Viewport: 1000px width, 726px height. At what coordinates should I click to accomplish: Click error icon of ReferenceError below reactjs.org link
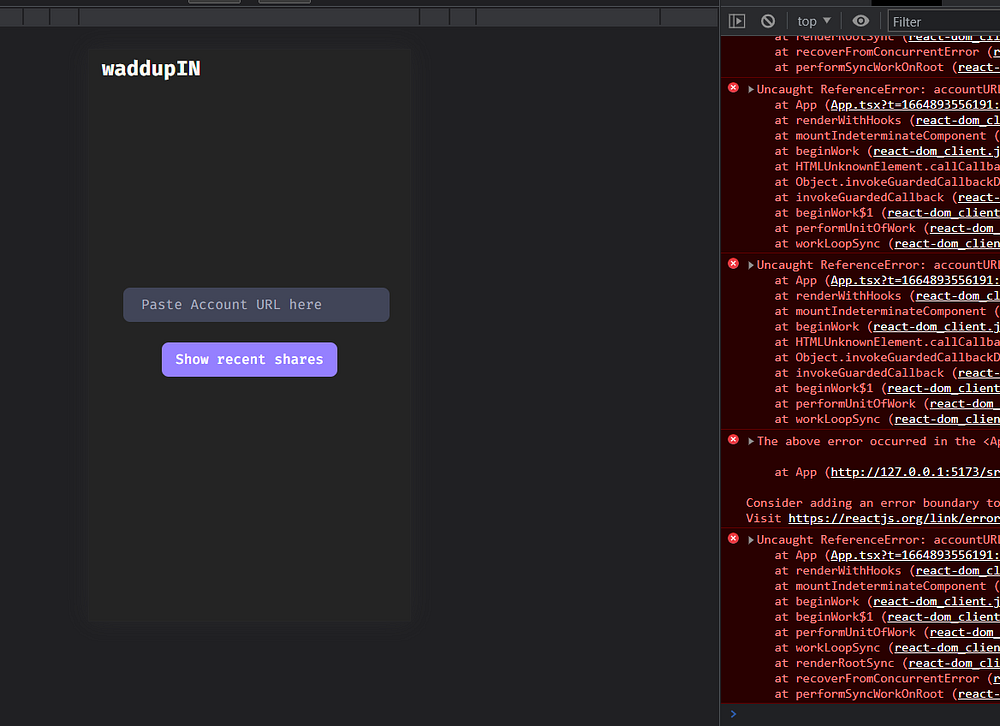tap(733, 538)
